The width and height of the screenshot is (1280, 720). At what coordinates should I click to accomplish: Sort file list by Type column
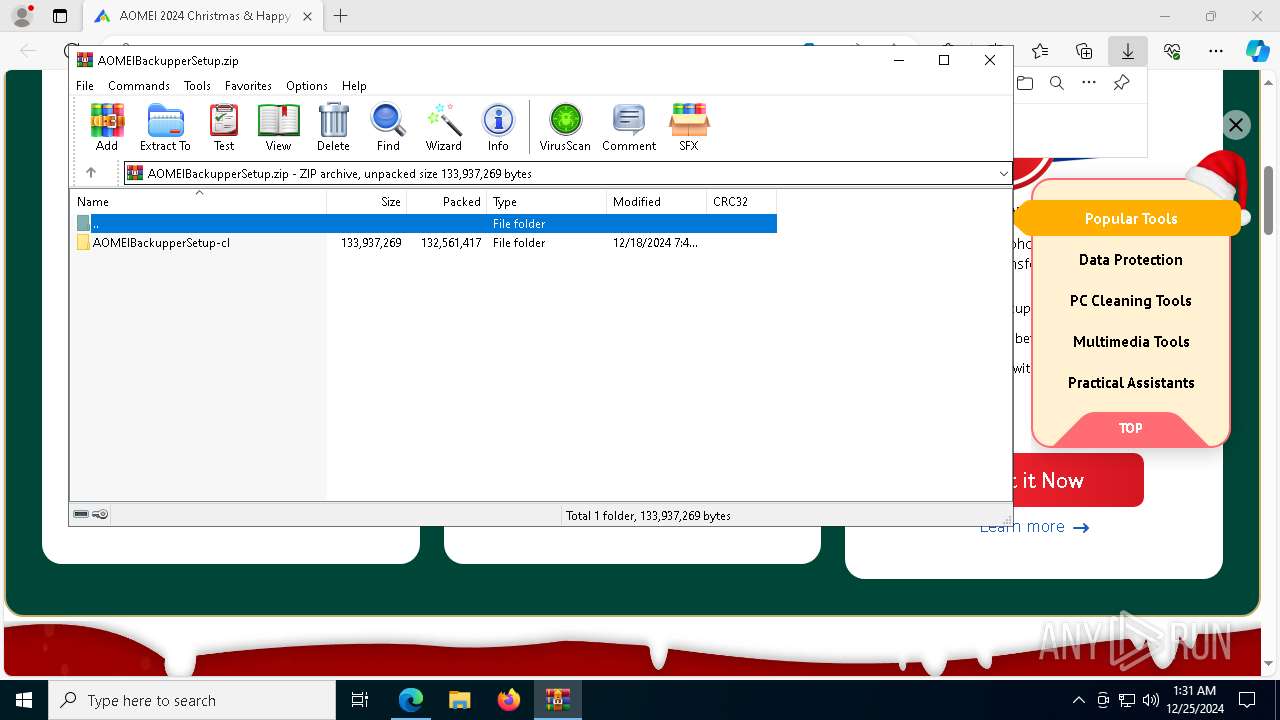point(546,201)
